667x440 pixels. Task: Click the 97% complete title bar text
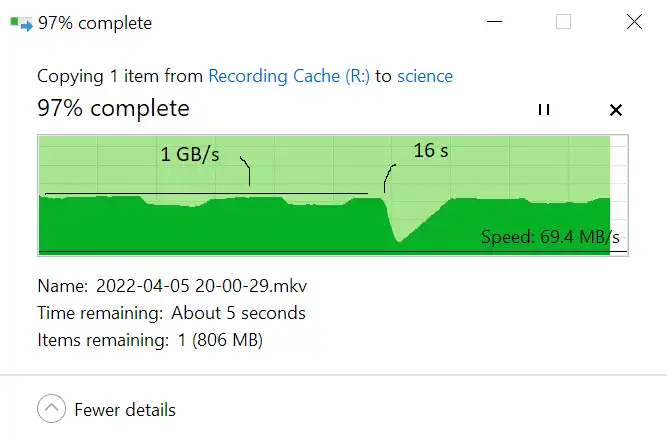coord(95,23)
